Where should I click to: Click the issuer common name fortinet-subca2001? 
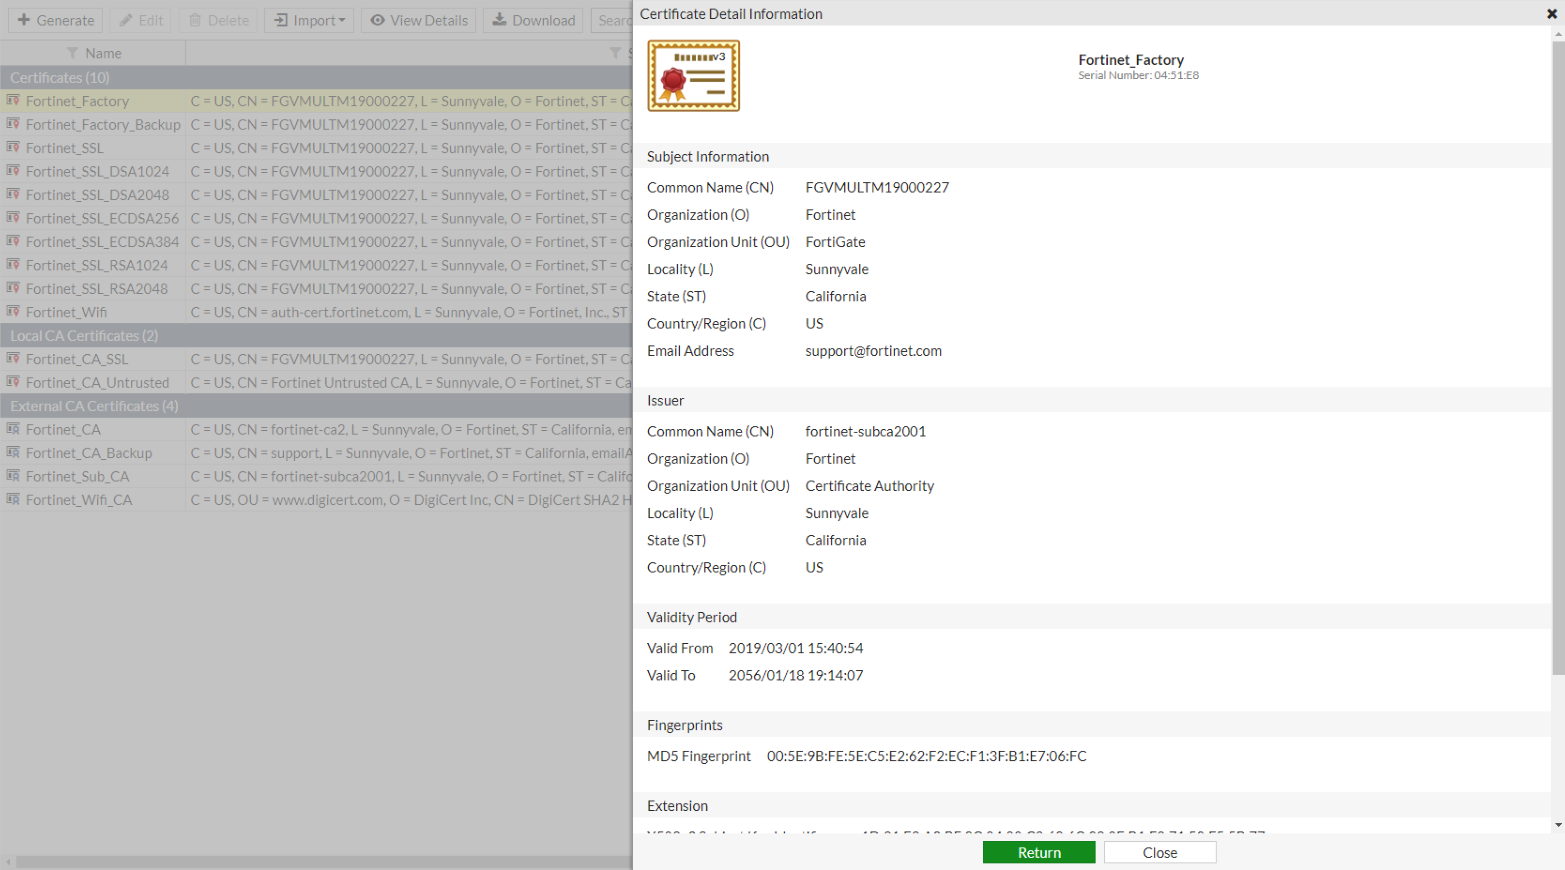tap(865, 431)
